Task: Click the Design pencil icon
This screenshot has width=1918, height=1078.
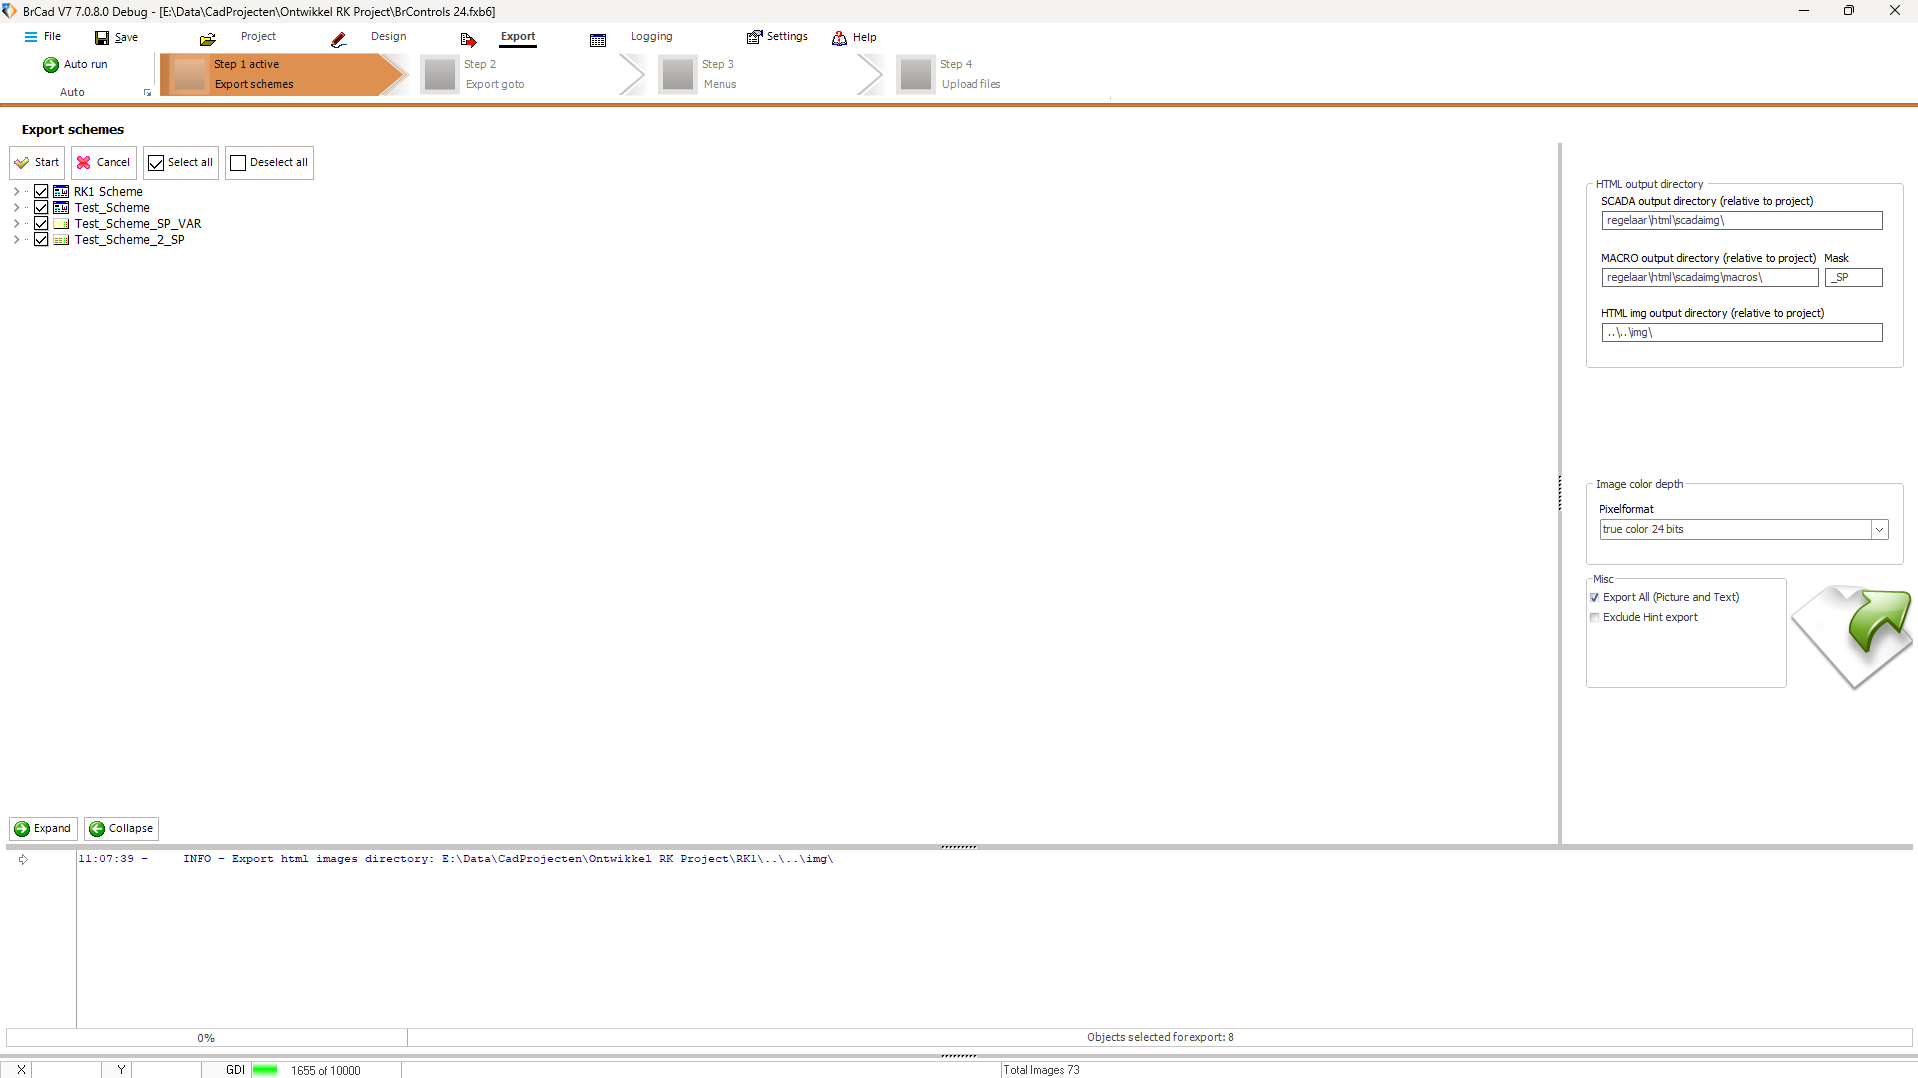Action: 339,39
